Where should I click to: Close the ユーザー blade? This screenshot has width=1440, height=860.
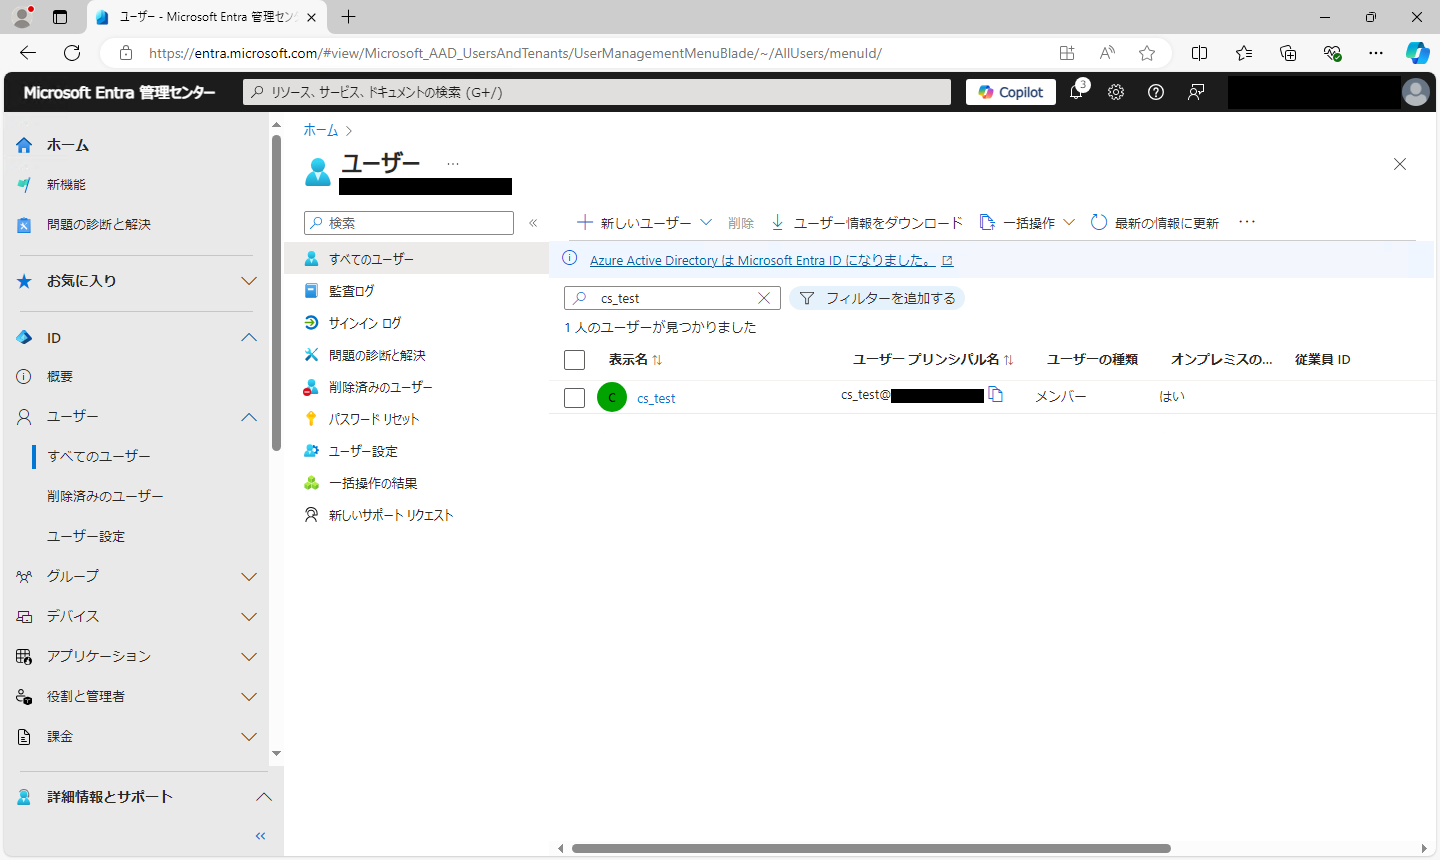click(1400, 164)
